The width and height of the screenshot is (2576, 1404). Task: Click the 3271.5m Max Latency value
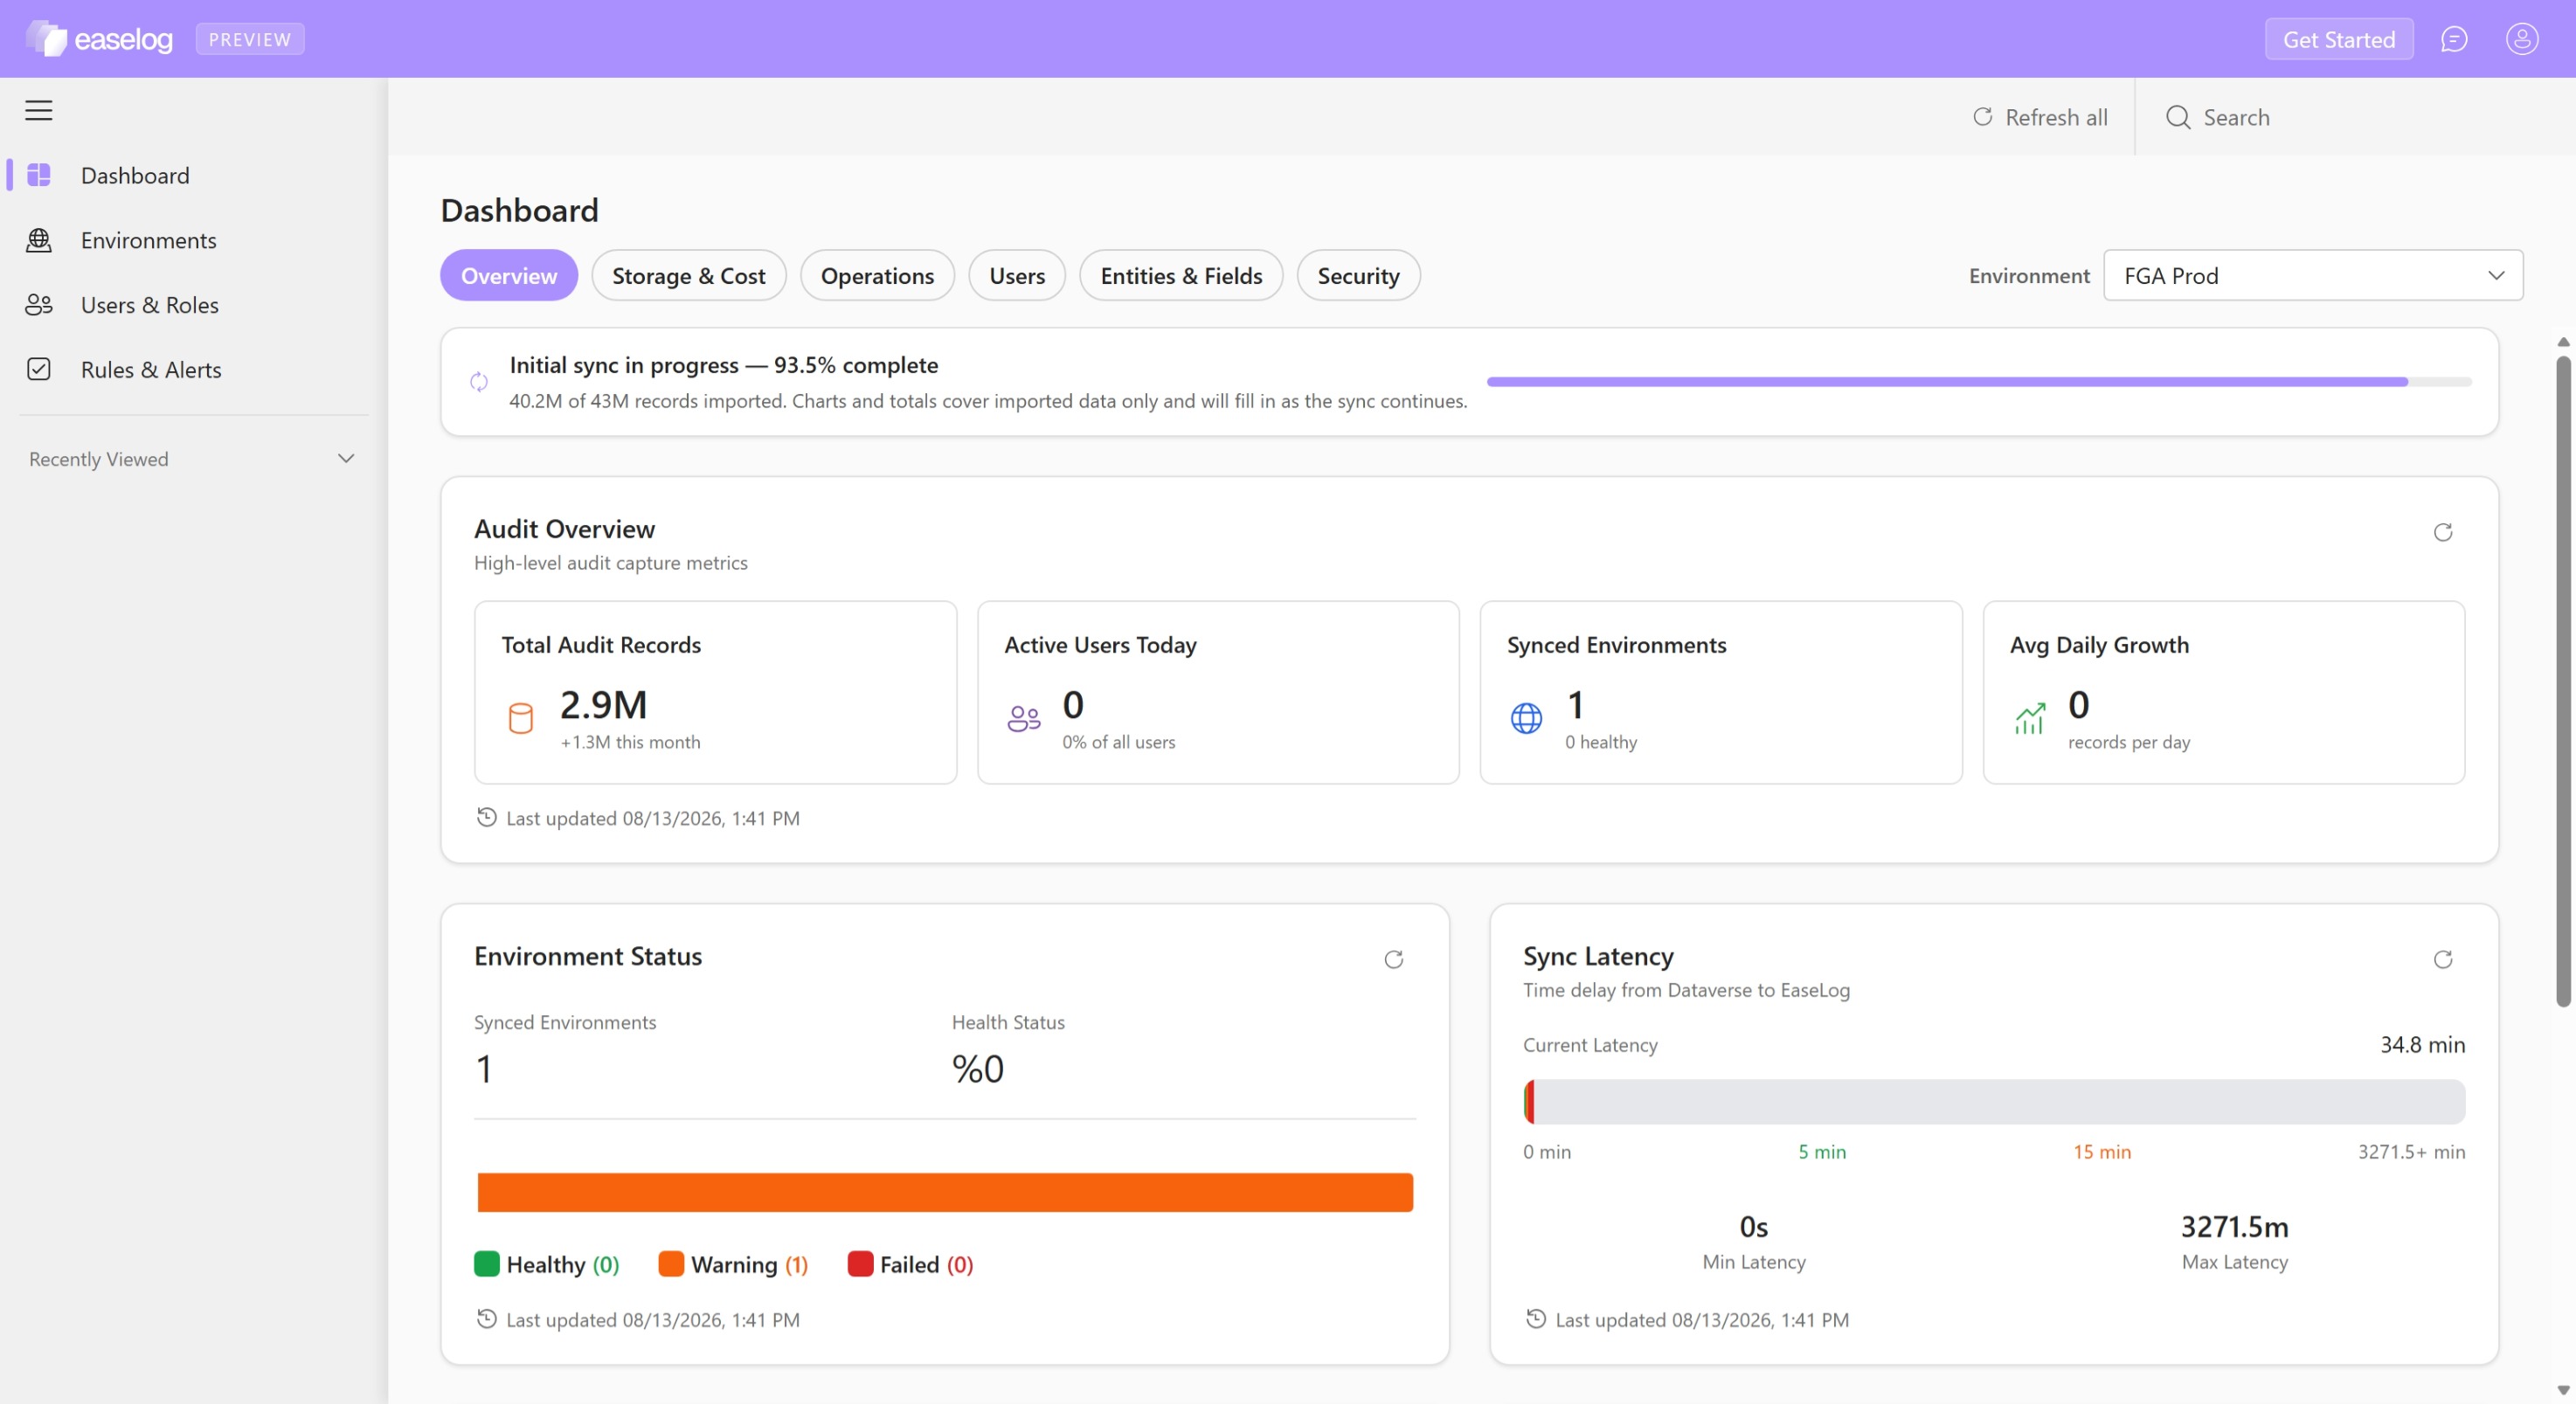point(2234,1227)
